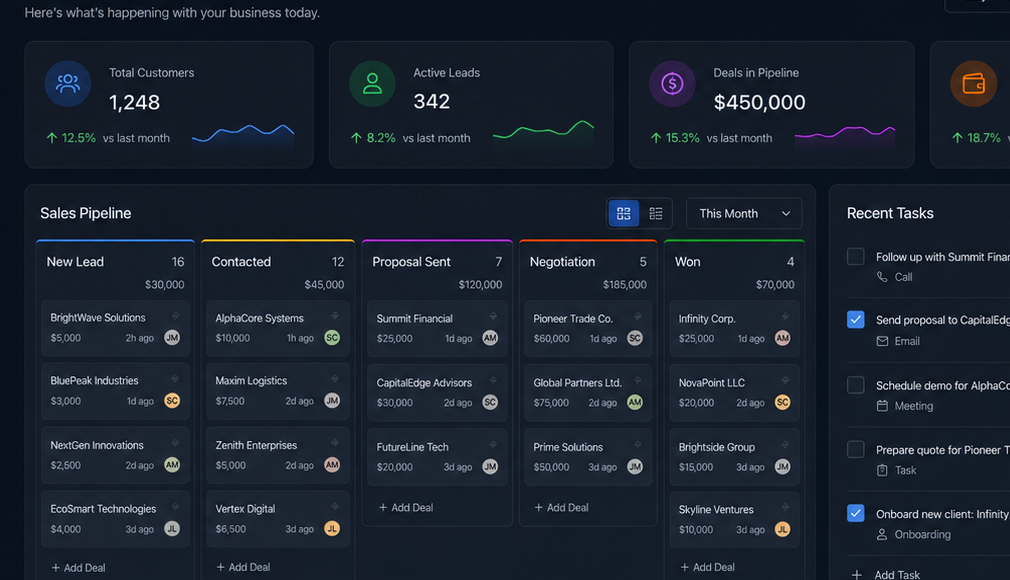Click the Recent Tasks heading

click(x=890, y=213)
